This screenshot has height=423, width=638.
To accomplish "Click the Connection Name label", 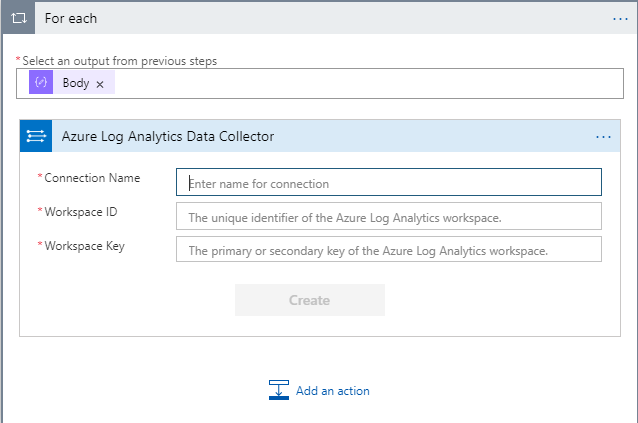I will (x=92, y=178).
